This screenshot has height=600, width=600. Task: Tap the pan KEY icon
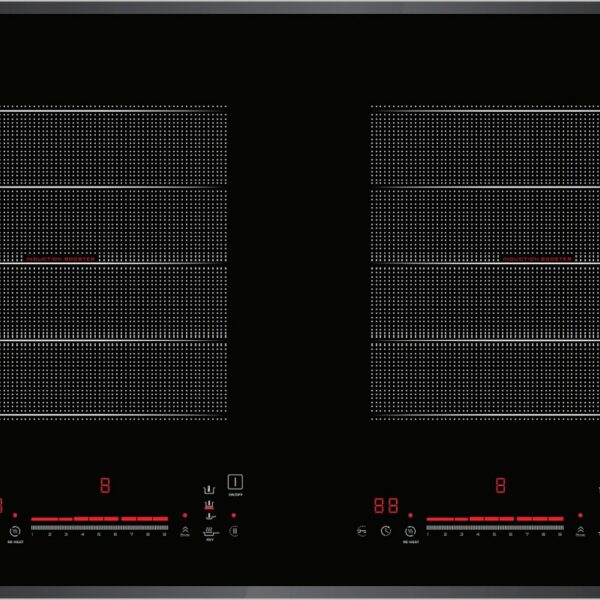pyautogui.click(x=209, y=530)
